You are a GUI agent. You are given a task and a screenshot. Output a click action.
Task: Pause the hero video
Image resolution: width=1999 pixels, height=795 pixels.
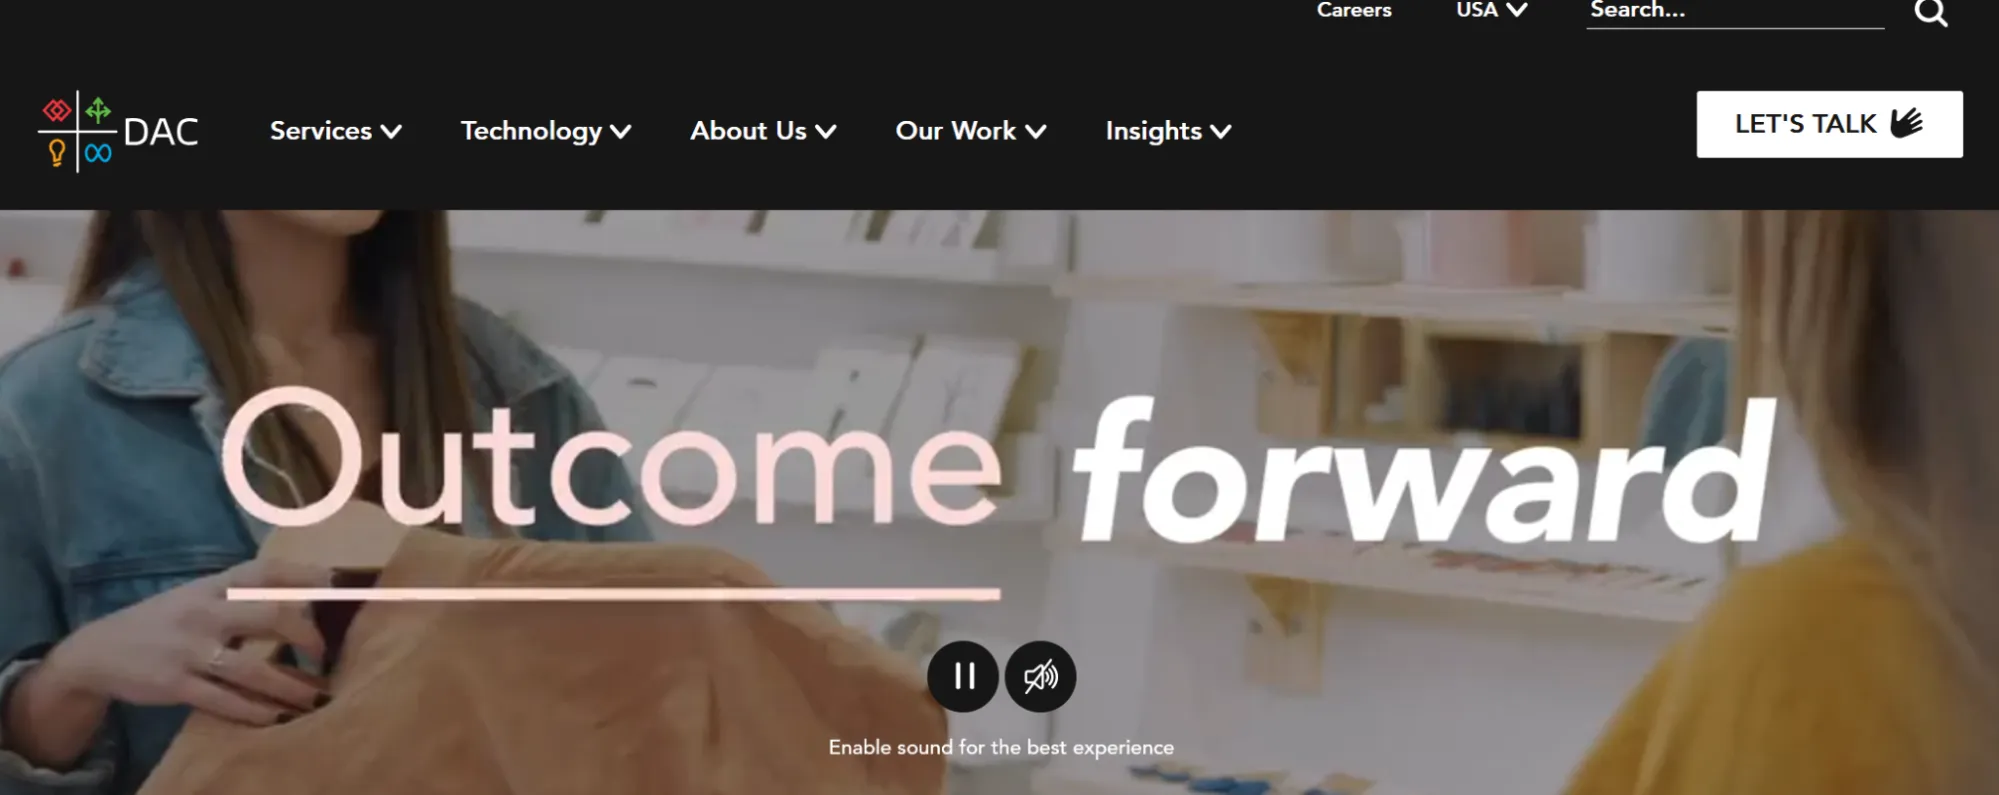pos(963,677)
